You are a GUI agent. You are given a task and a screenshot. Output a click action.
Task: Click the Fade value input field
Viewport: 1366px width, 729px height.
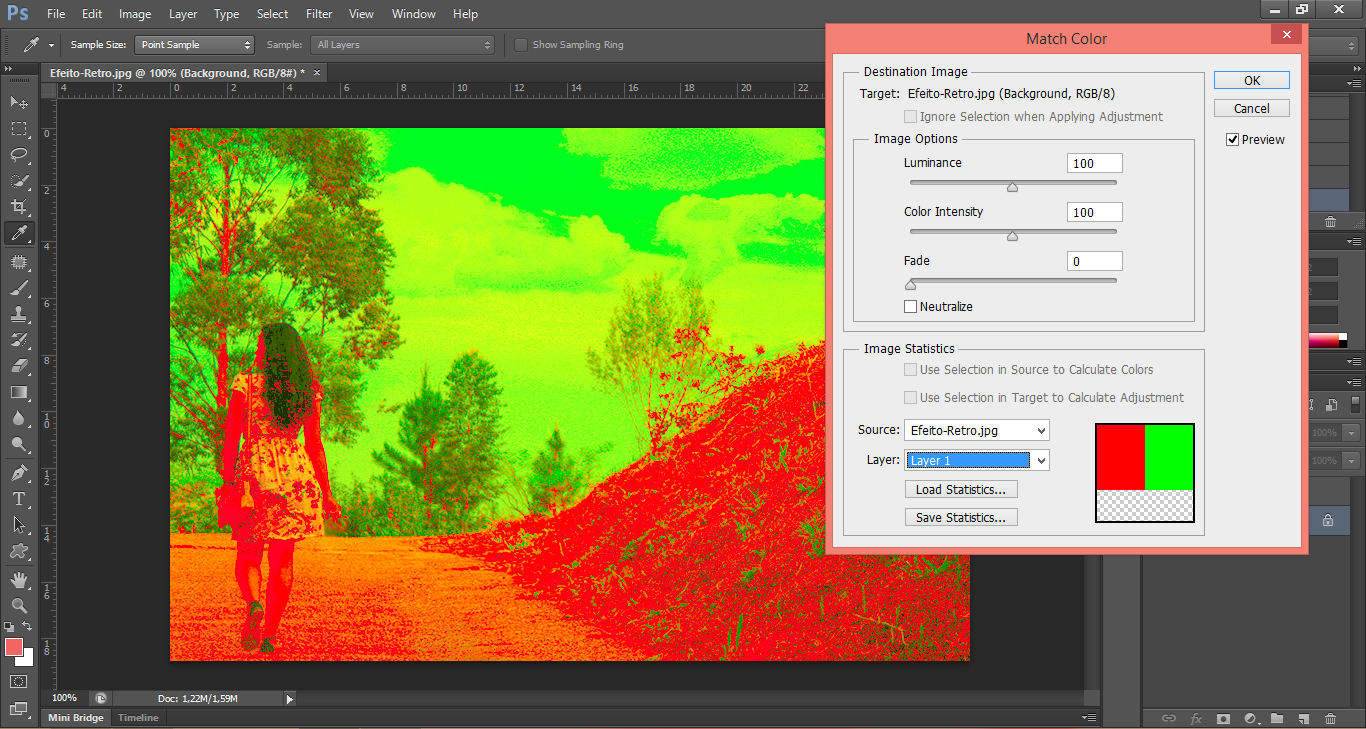[x=1094, y=261]
